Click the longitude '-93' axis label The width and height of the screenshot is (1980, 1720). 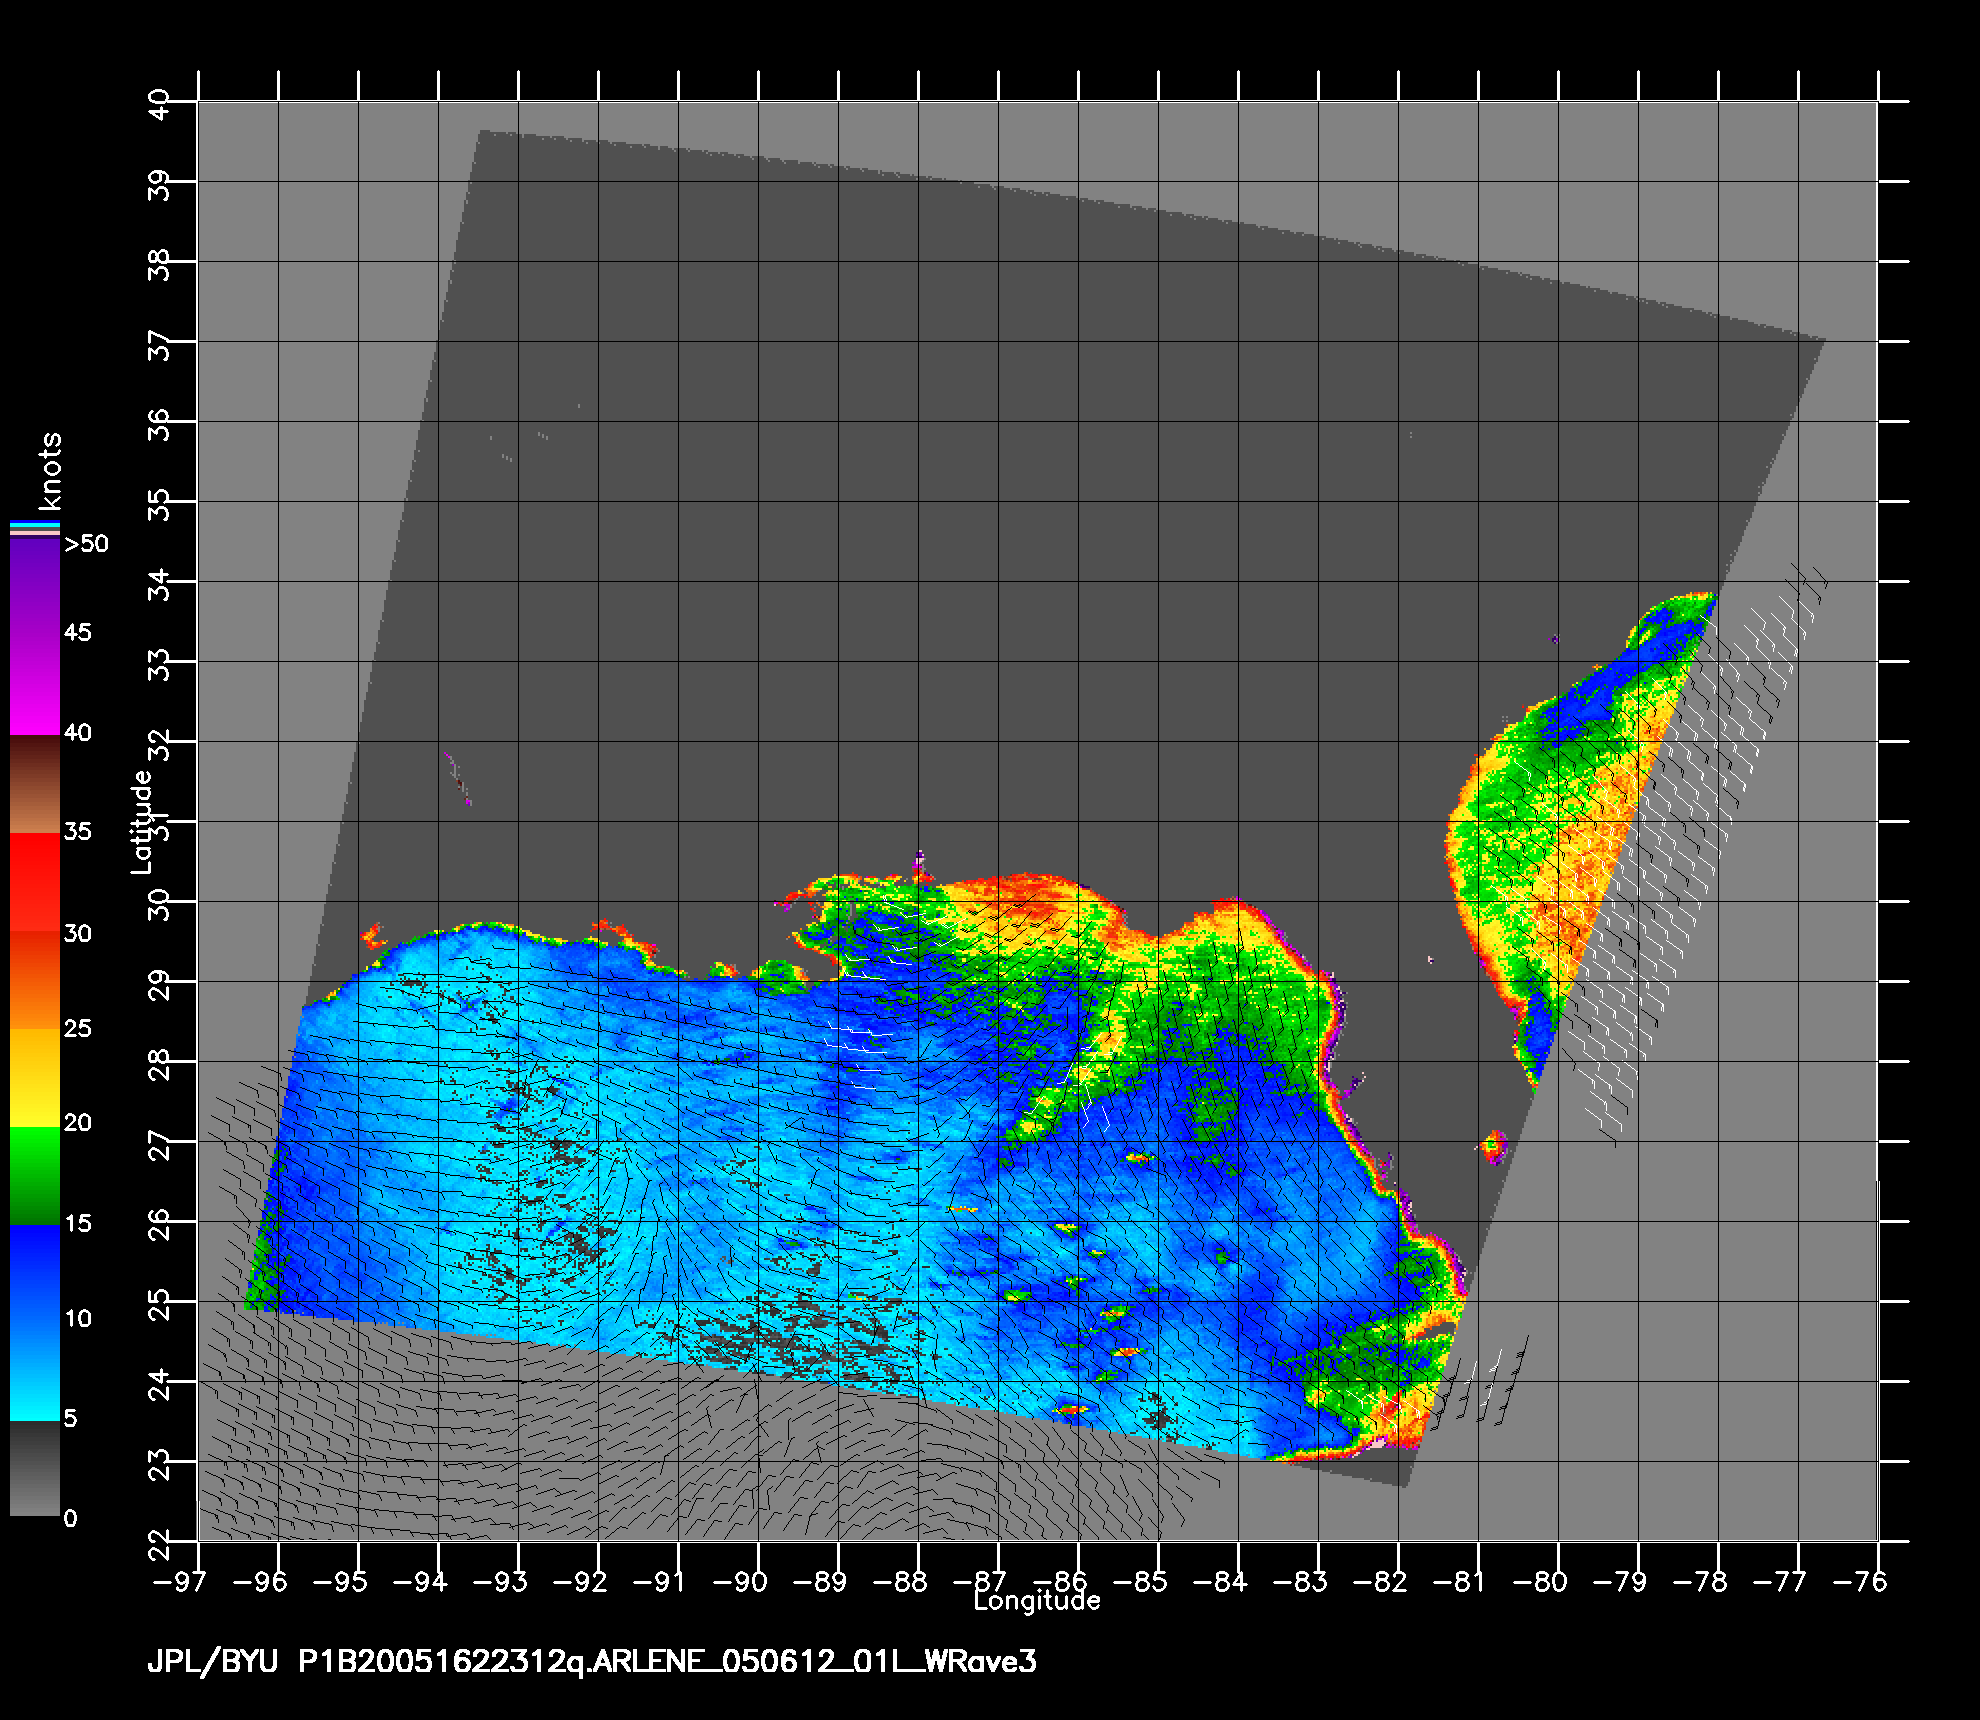[502, 1581]
